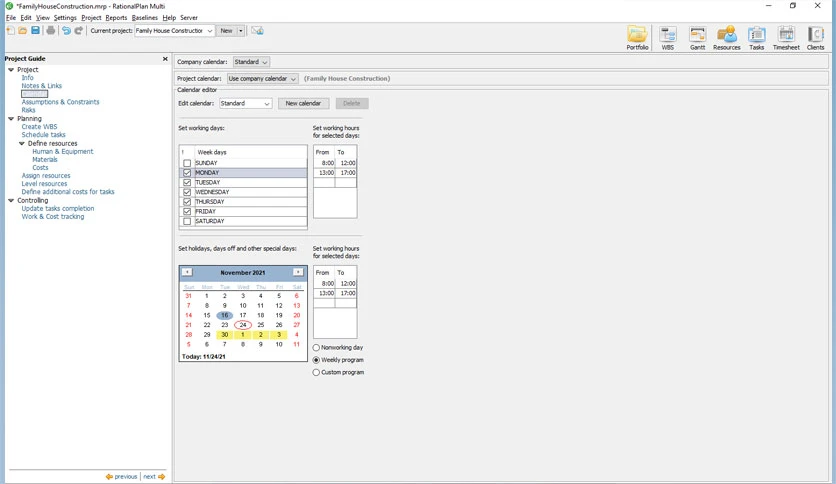Click the Delete calendar button
Viewport: 836px width, 484px height.
(x=352, y=103)
